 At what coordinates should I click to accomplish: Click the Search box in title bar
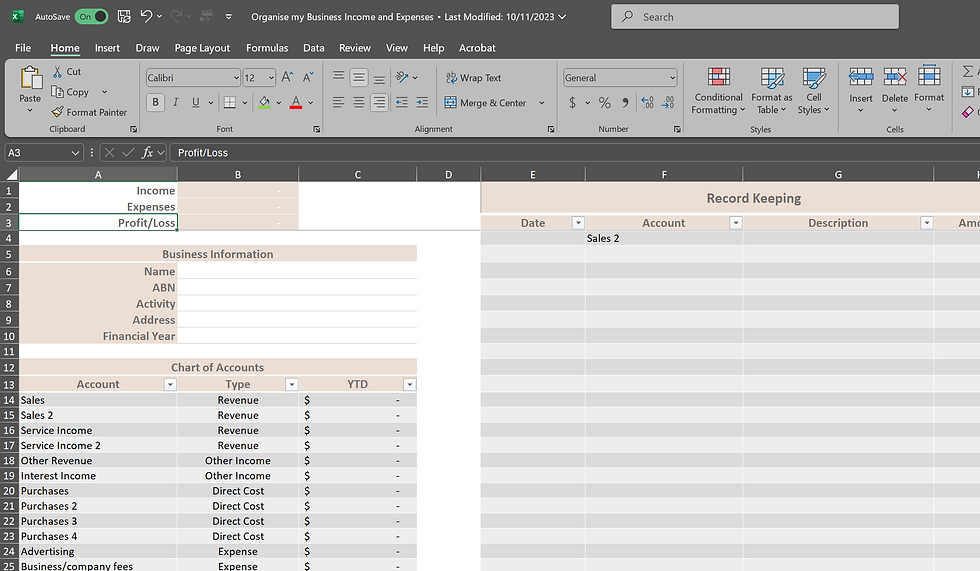click(x=755, y=17)
